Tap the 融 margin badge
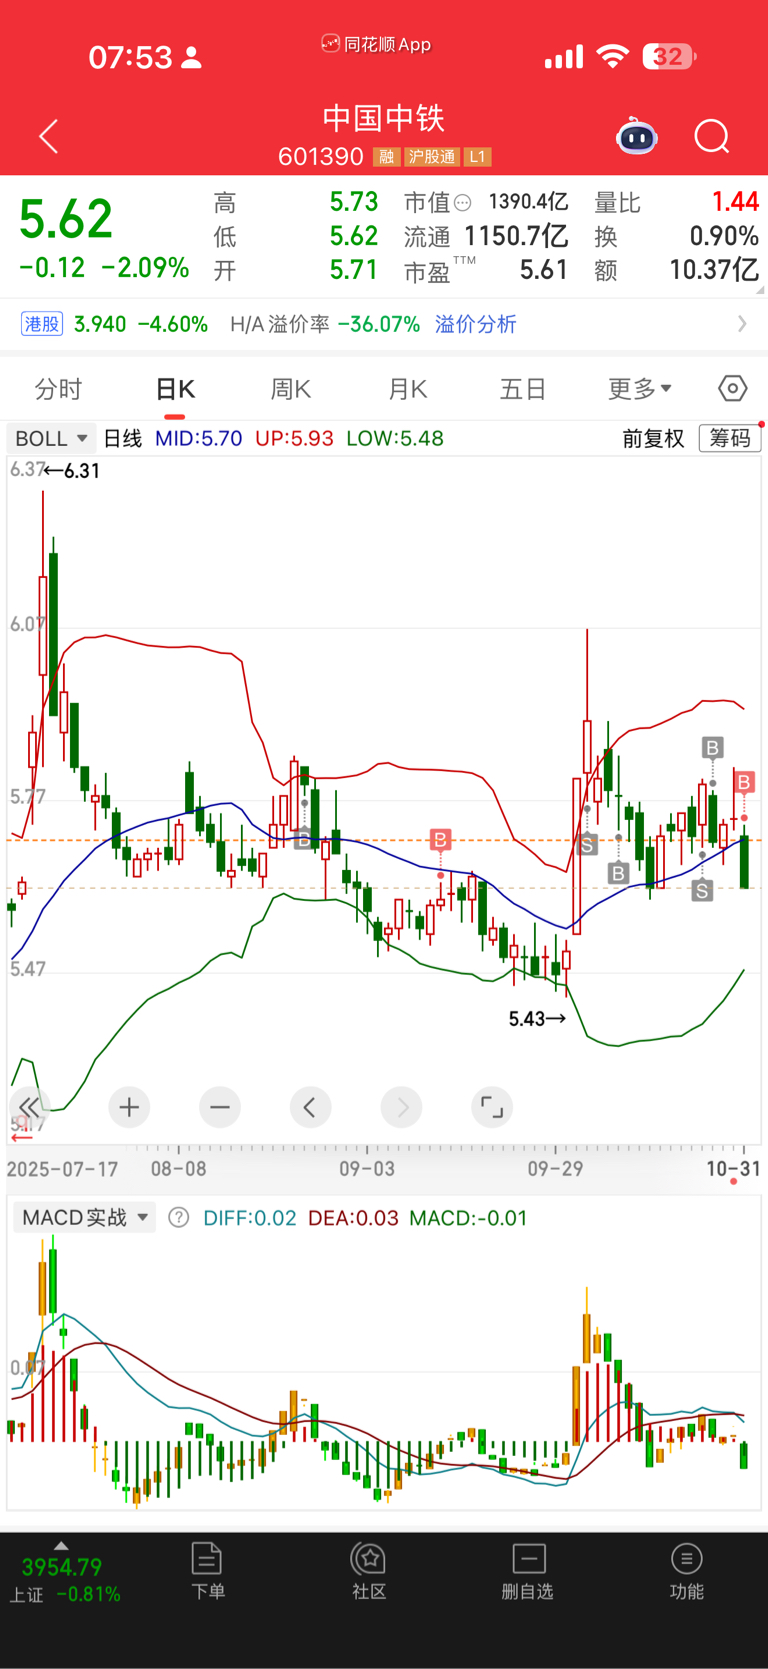The height and width of the screenshot is (1669, 768). 386,157
